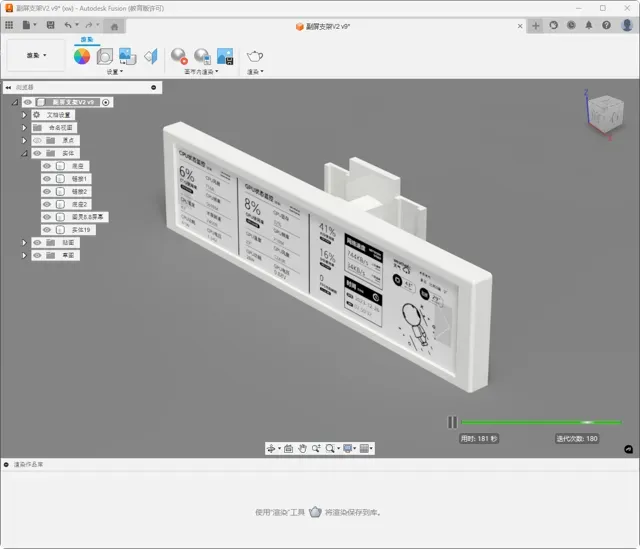Open Display Settings monitor icon
The height and width of the screenshot is (549, 640).
pos(347,449)
